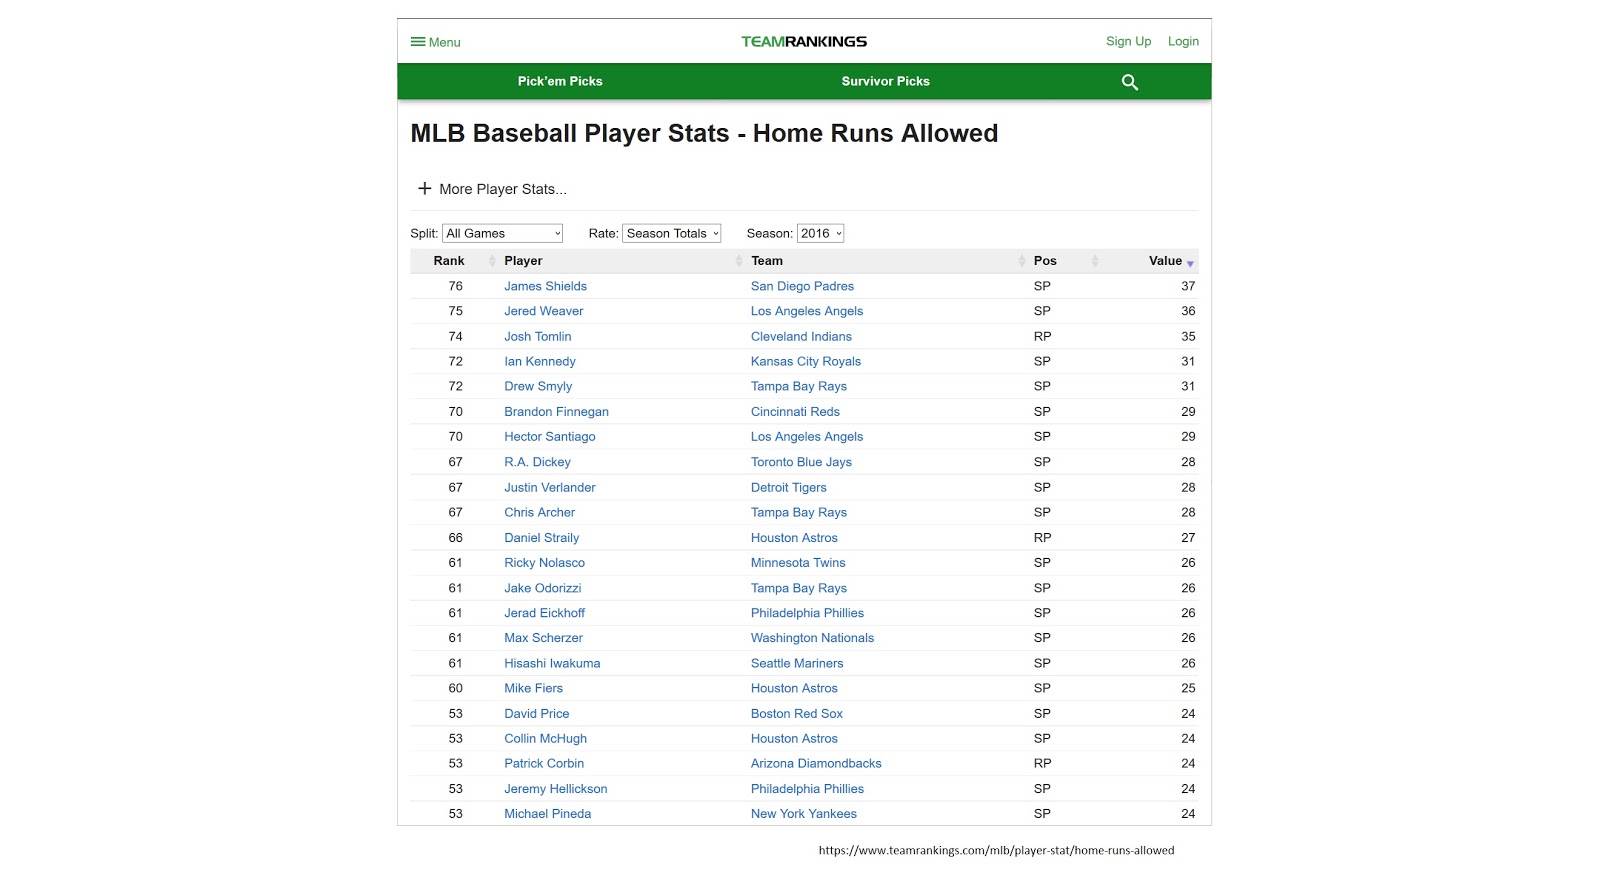Sort by the Team column arrows
This screenshot has width=1600, height=878.
1022,260
